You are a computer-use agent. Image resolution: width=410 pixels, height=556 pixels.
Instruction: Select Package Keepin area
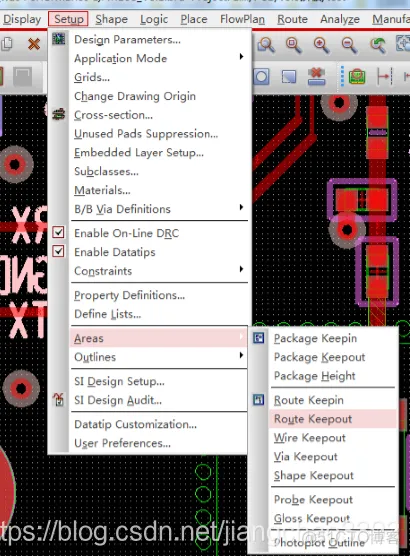click(x=315, y=338)
